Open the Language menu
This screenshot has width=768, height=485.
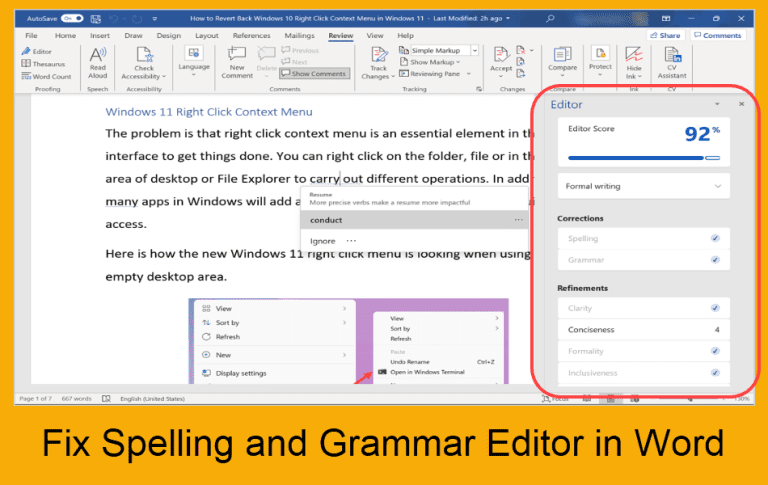[x=194, y=61]
